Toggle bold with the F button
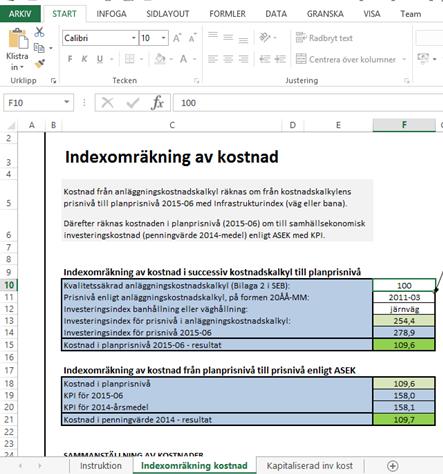 pyautogui.click(x=70, y=59)
